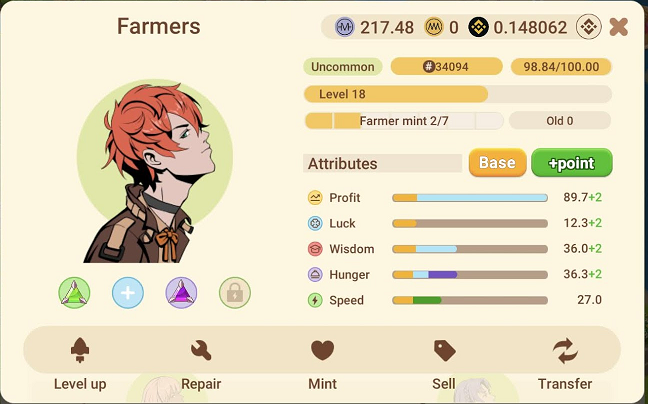This screenshot has width=648, height=404.
Task: Click the Level up rocket icon
Action: click(80, 350)
